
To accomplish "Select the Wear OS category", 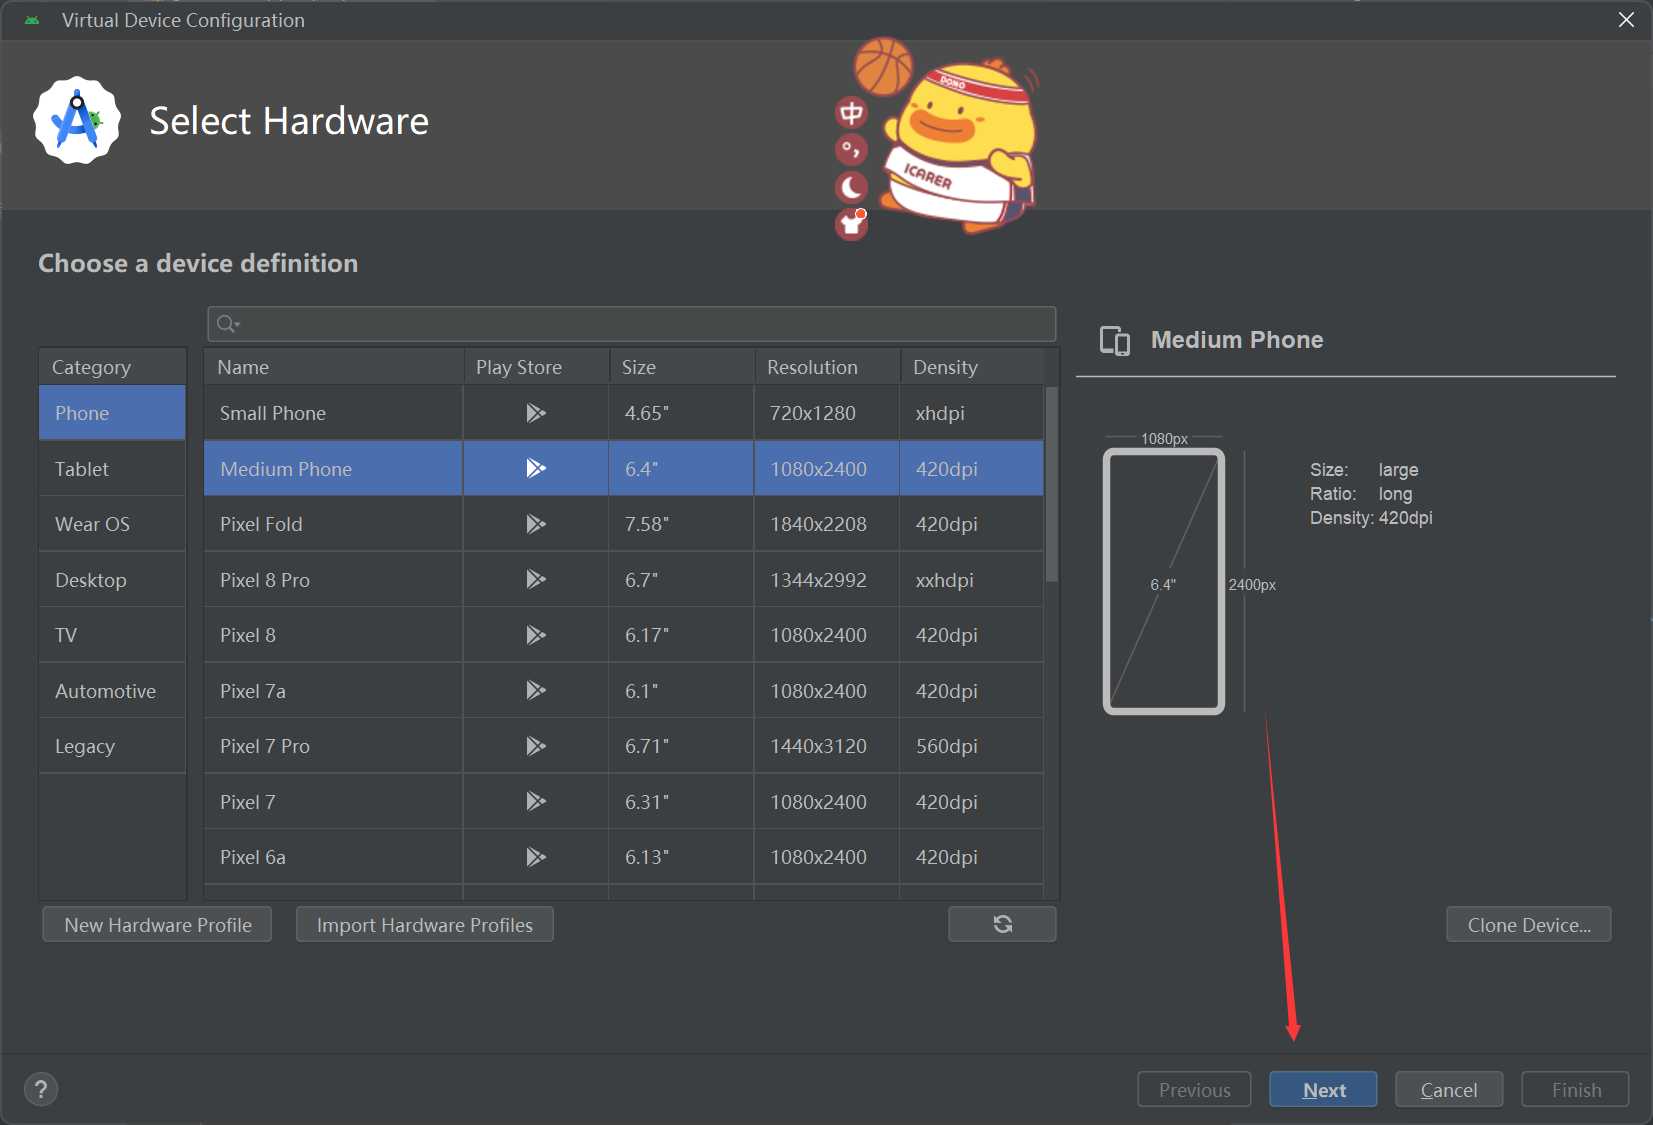I will 112,524.
